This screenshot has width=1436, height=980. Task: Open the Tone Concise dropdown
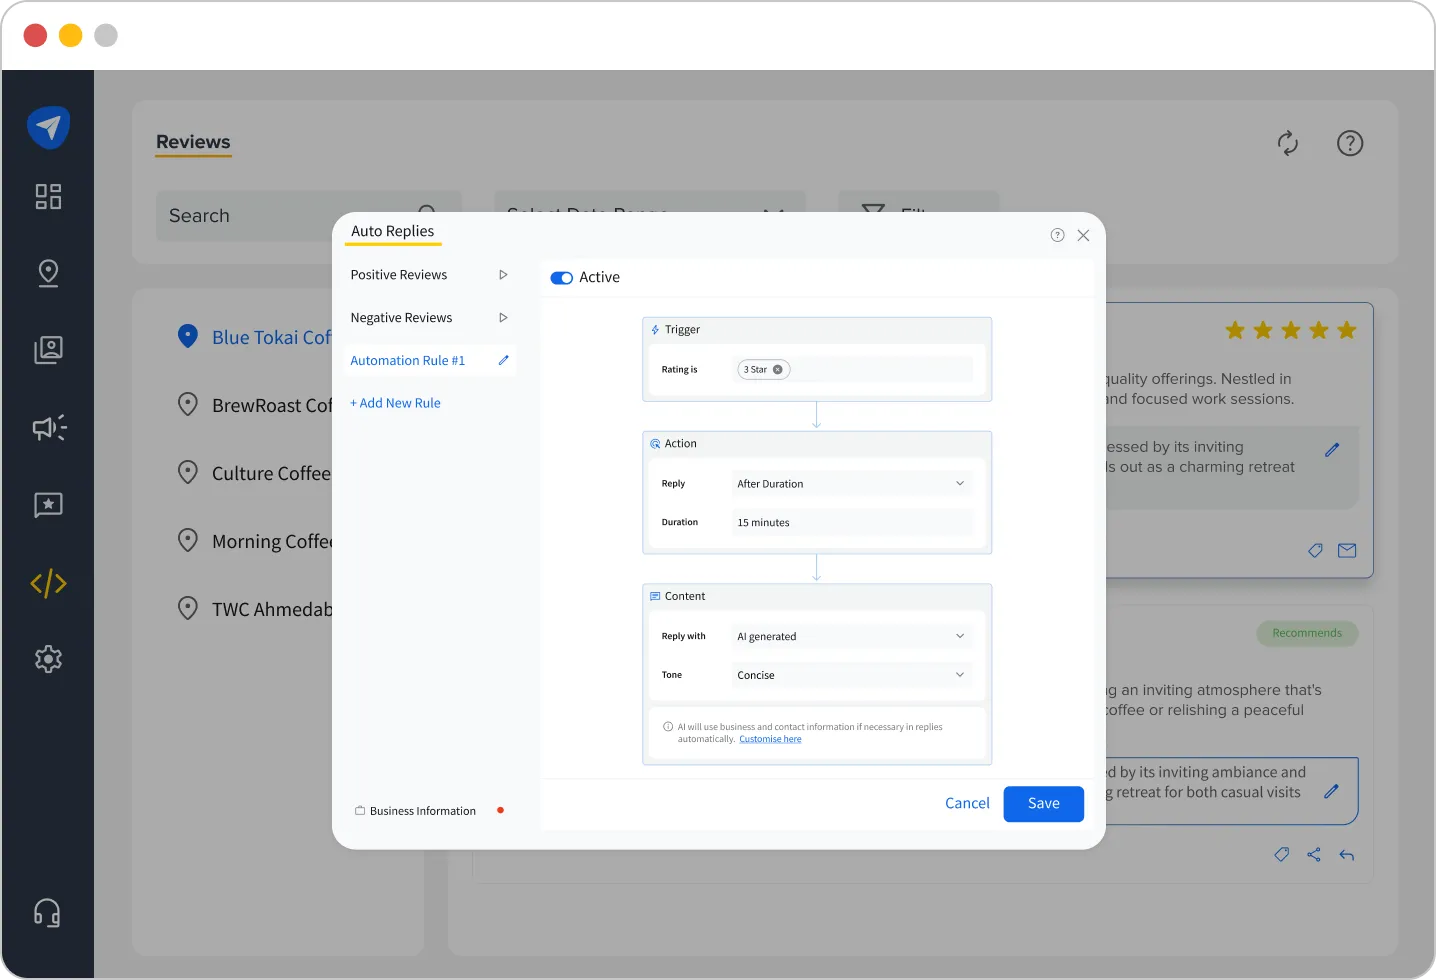[x=851, y=675]
